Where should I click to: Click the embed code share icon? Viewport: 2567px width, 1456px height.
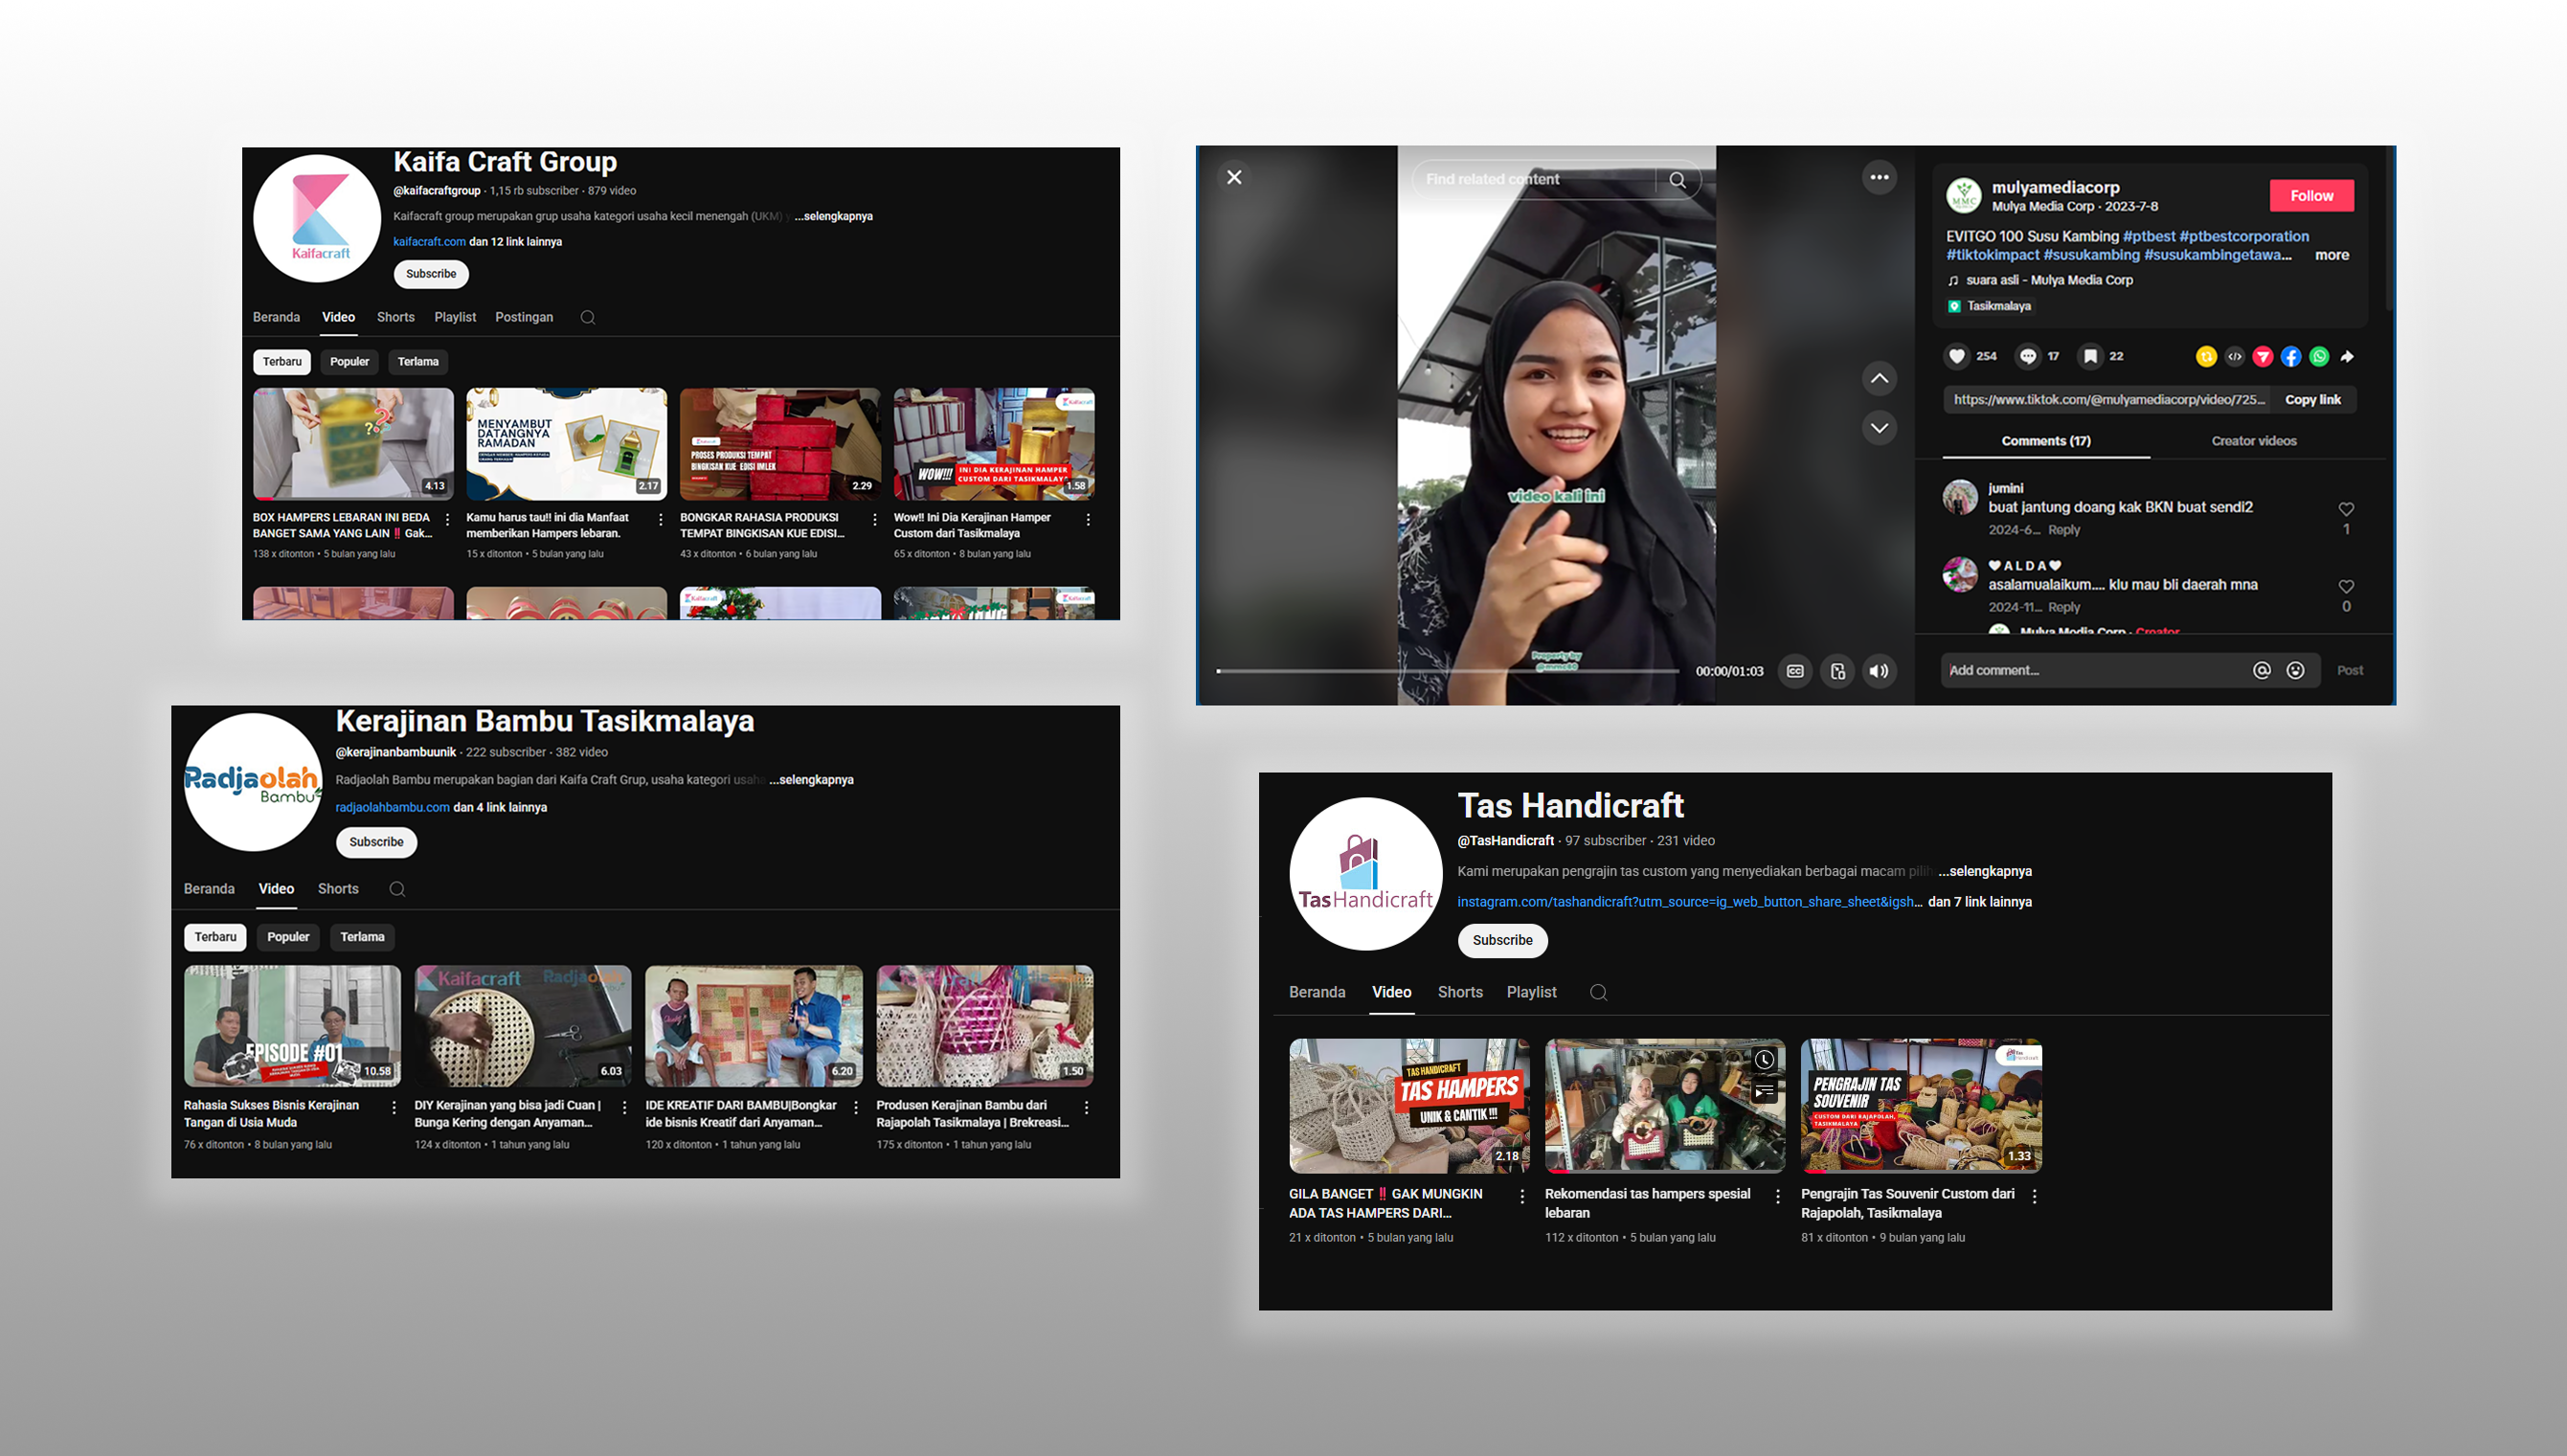click(x=2234, y=357)
